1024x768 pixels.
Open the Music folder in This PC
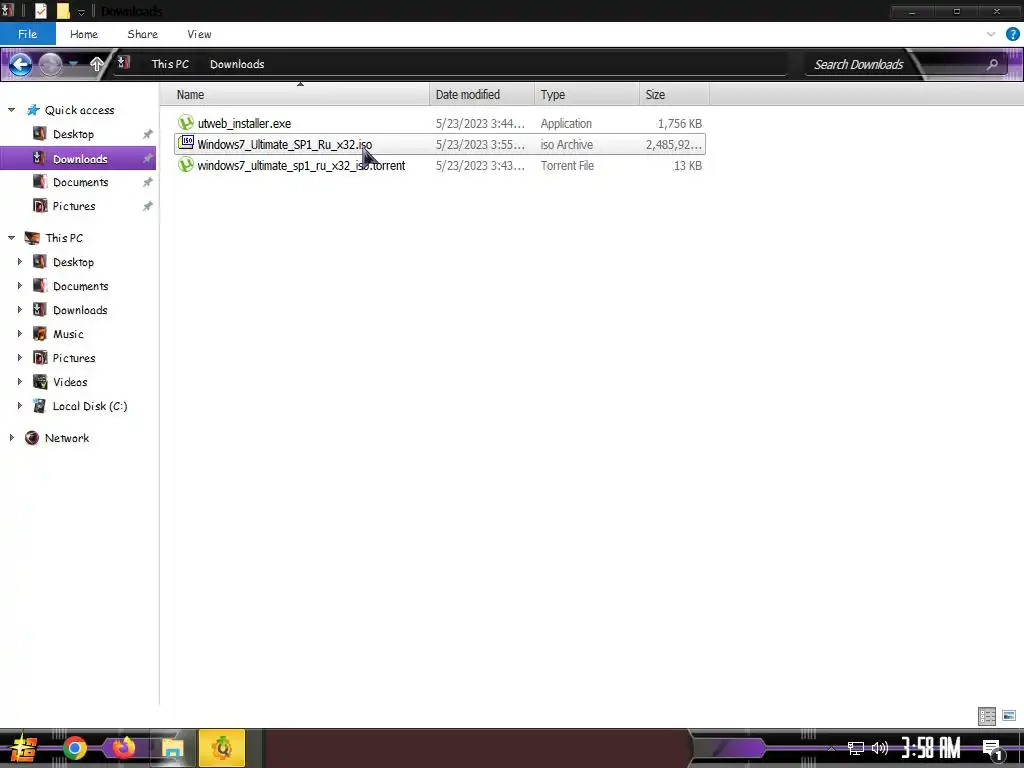point(68,334)
